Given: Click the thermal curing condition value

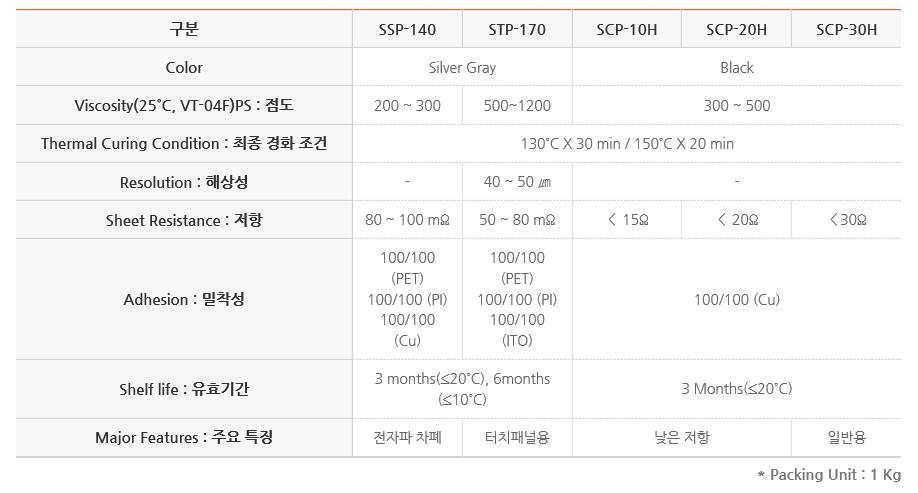Looking at the screenshot, I should 626,143.
